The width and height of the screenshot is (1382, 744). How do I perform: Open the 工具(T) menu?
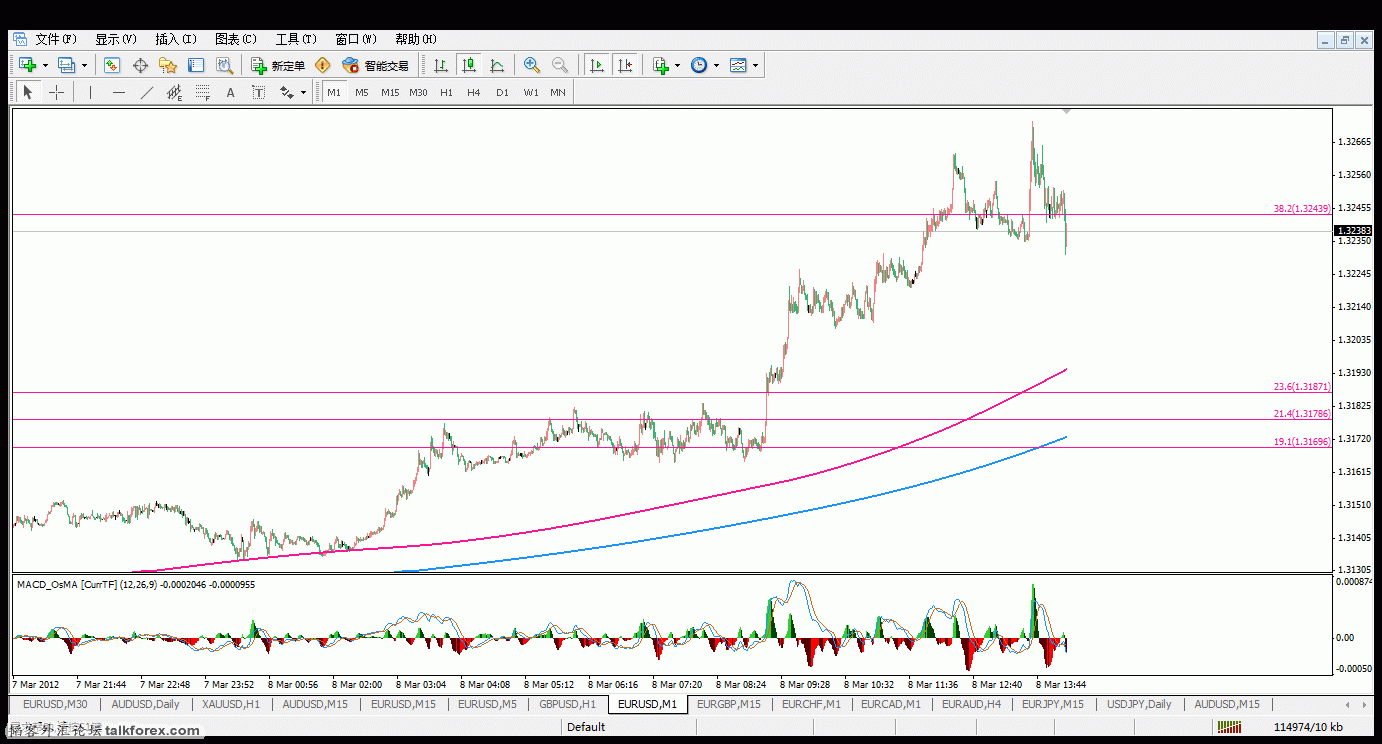(296, 39)
